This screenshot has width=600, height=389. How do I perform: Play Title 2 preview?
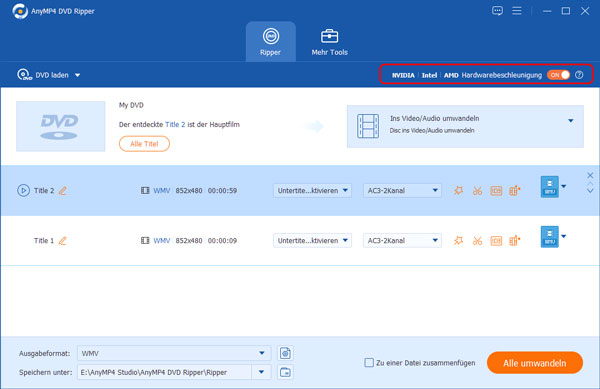(23, 190)
